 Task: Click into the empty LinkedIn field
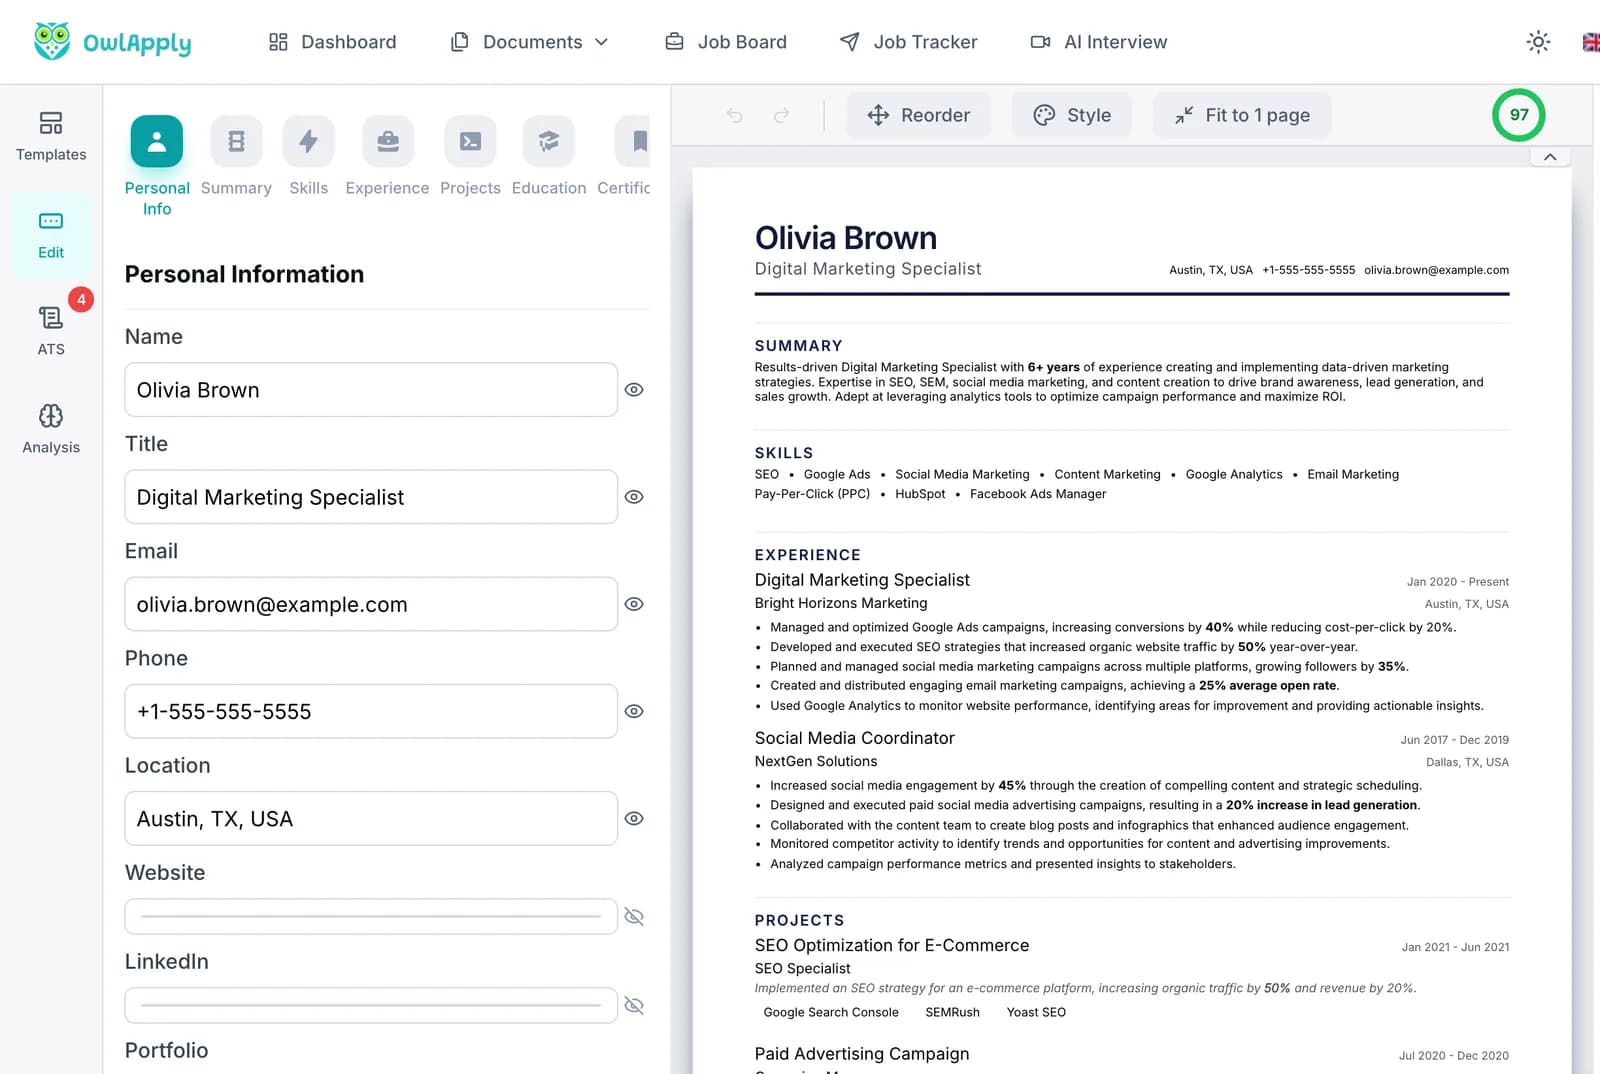click(x=371, y=1005)
